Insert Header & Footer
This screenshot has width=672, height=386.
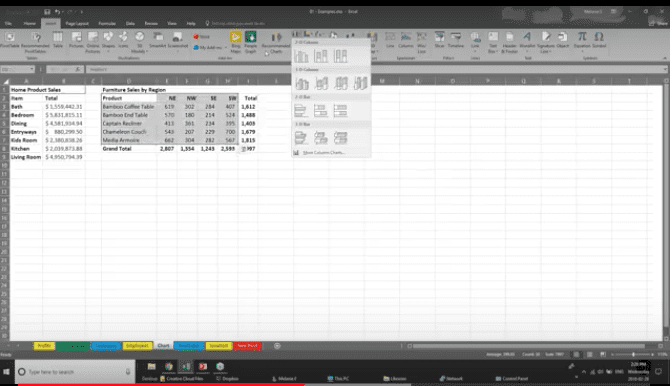coord(510,42)
